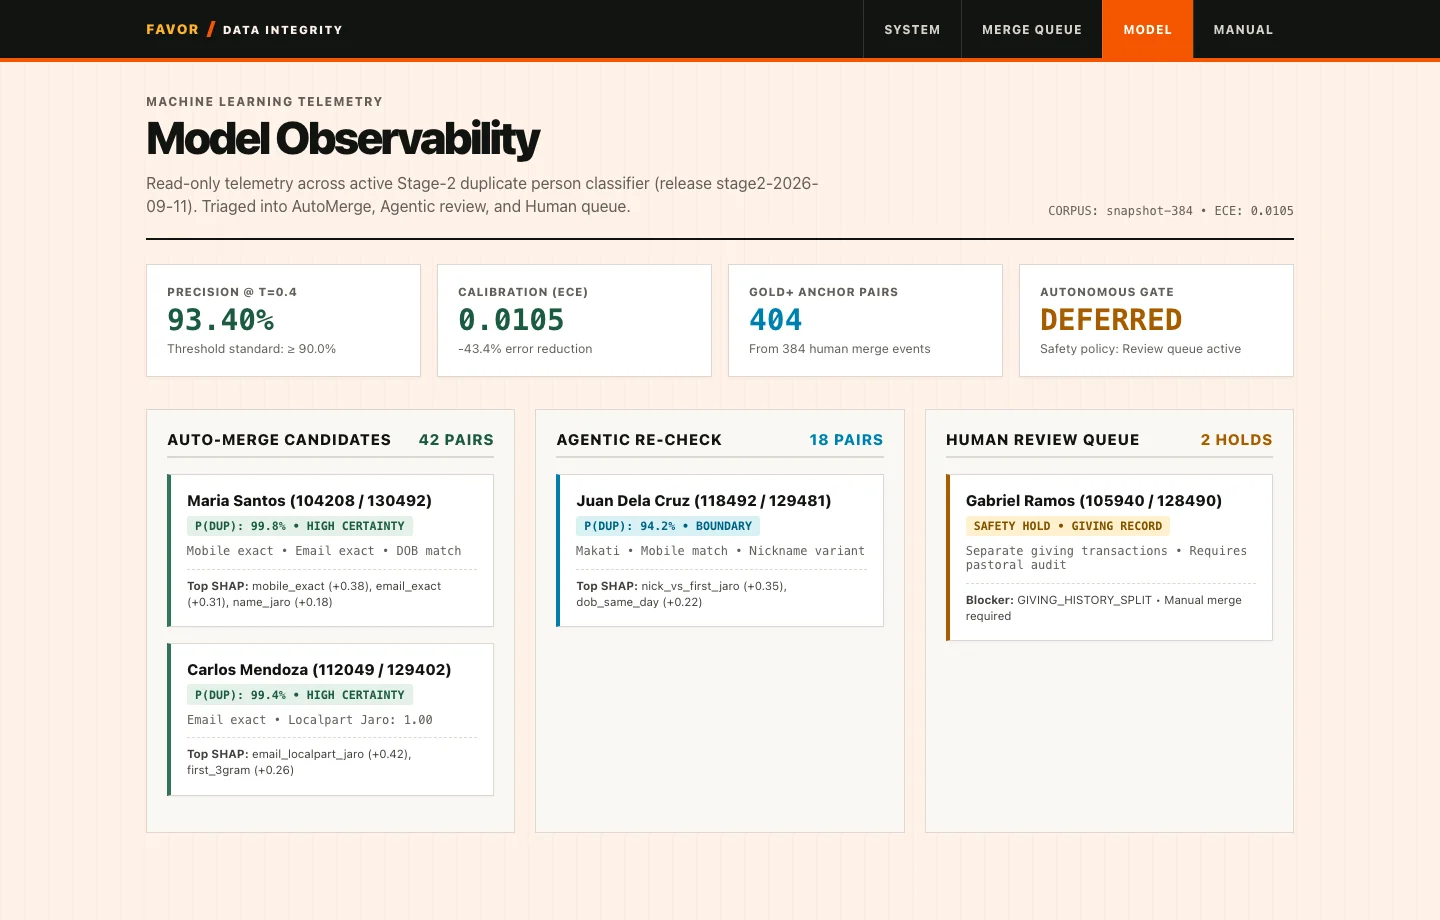The width and height of the screenshot is (1440, 920).
Task: Click the 'P(DUP): 94.2% BOUNDARY' badge
Action: coord(668,526)
